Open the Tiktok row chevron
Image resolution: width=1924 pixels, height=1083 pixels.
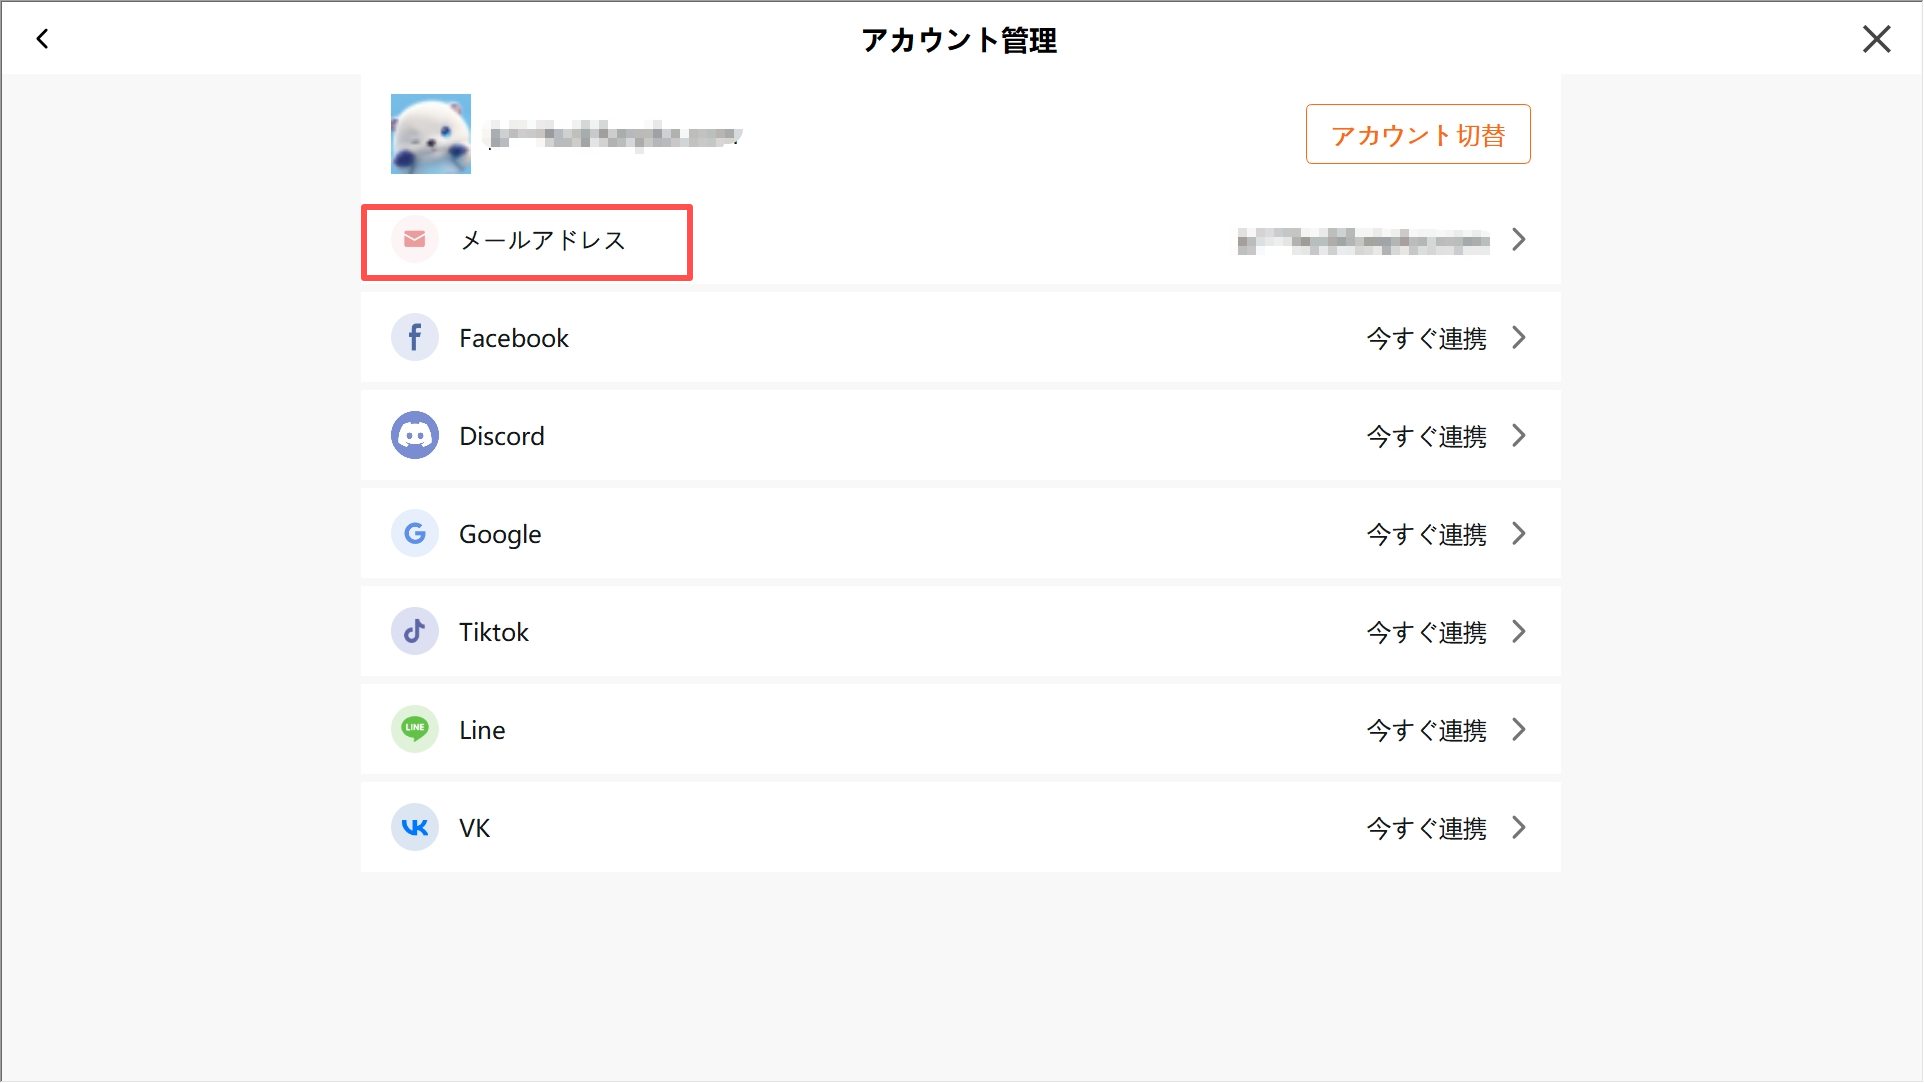point(1518,632)
